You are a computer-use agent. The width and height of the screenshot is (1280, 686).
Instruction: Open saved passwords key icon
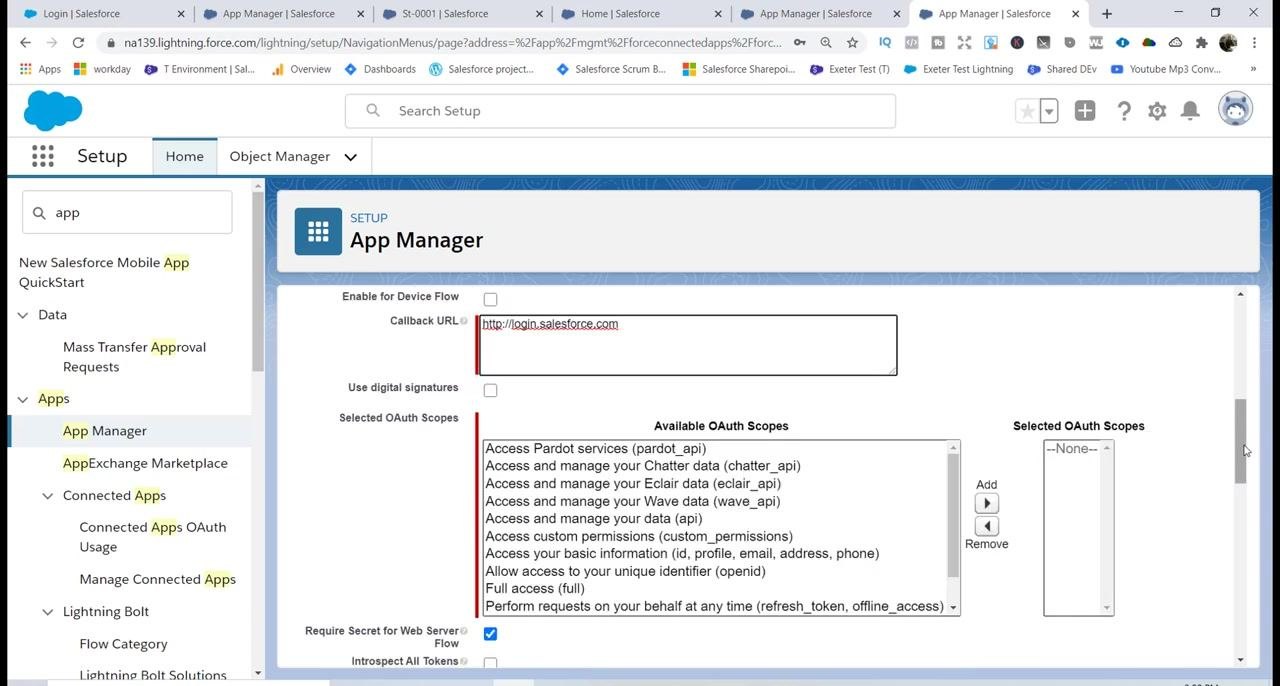800,43
